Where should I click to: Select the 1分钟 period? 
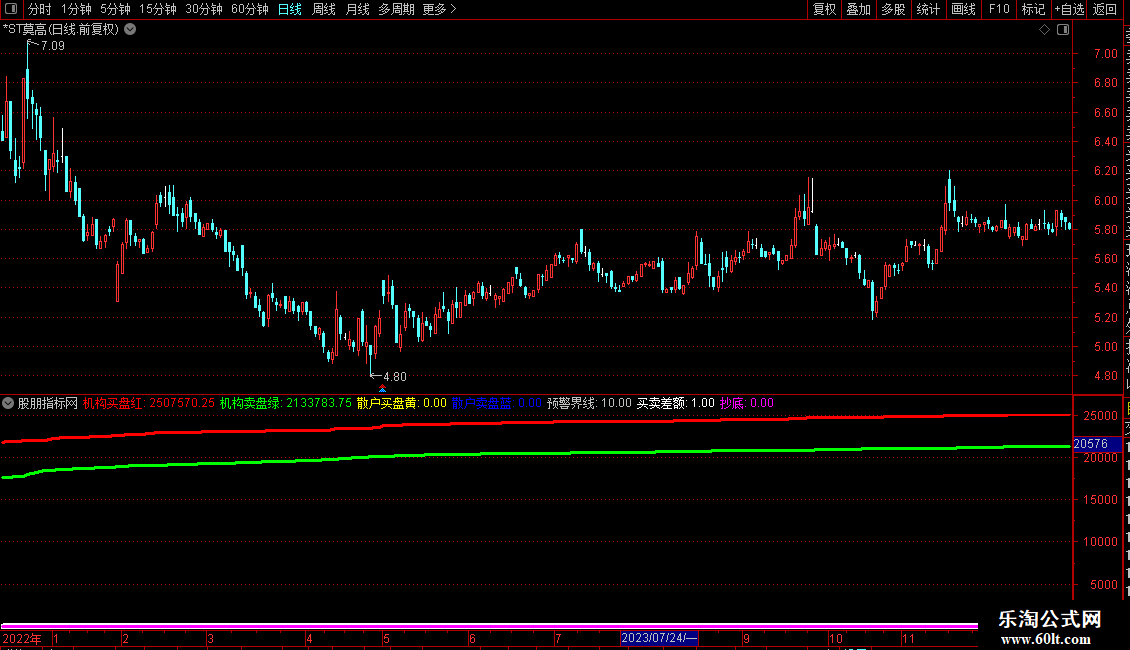(76, 9)
